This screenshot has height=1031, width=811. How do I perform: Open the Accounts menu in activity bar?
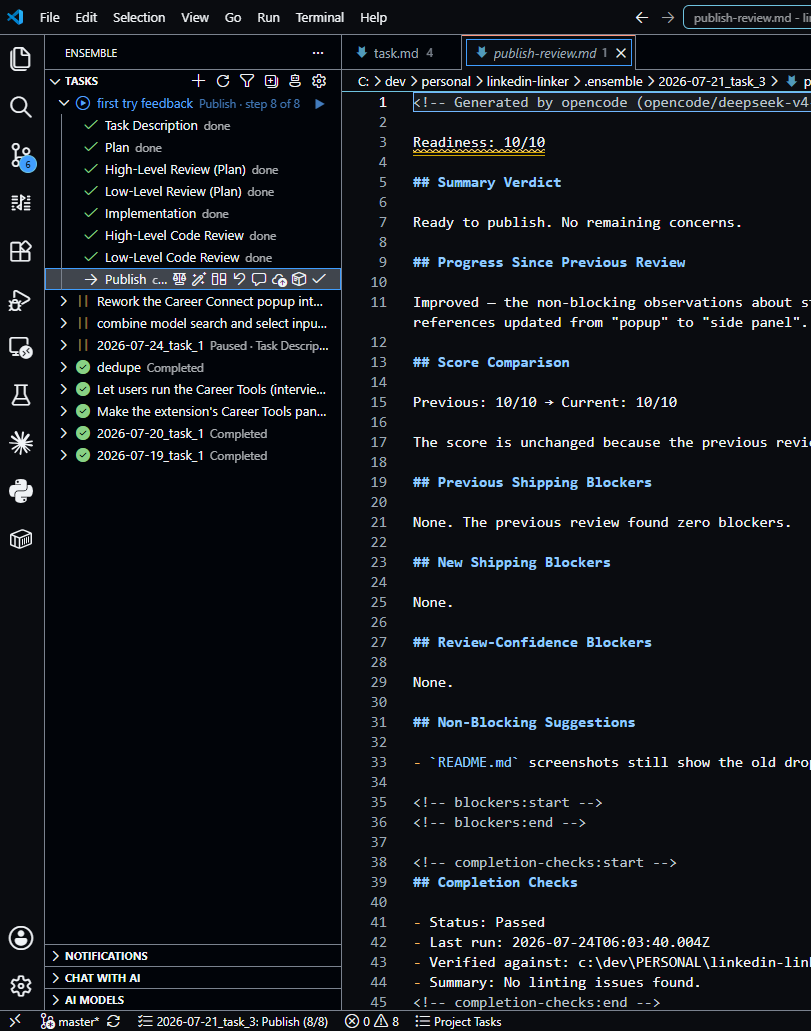pos(21,938)
